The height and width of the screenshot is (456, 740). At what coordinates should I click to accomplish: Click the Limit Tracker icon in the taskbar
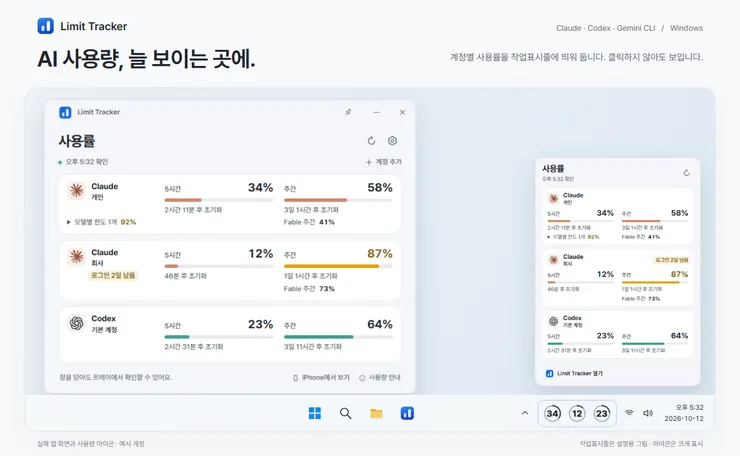coord(407,414)
